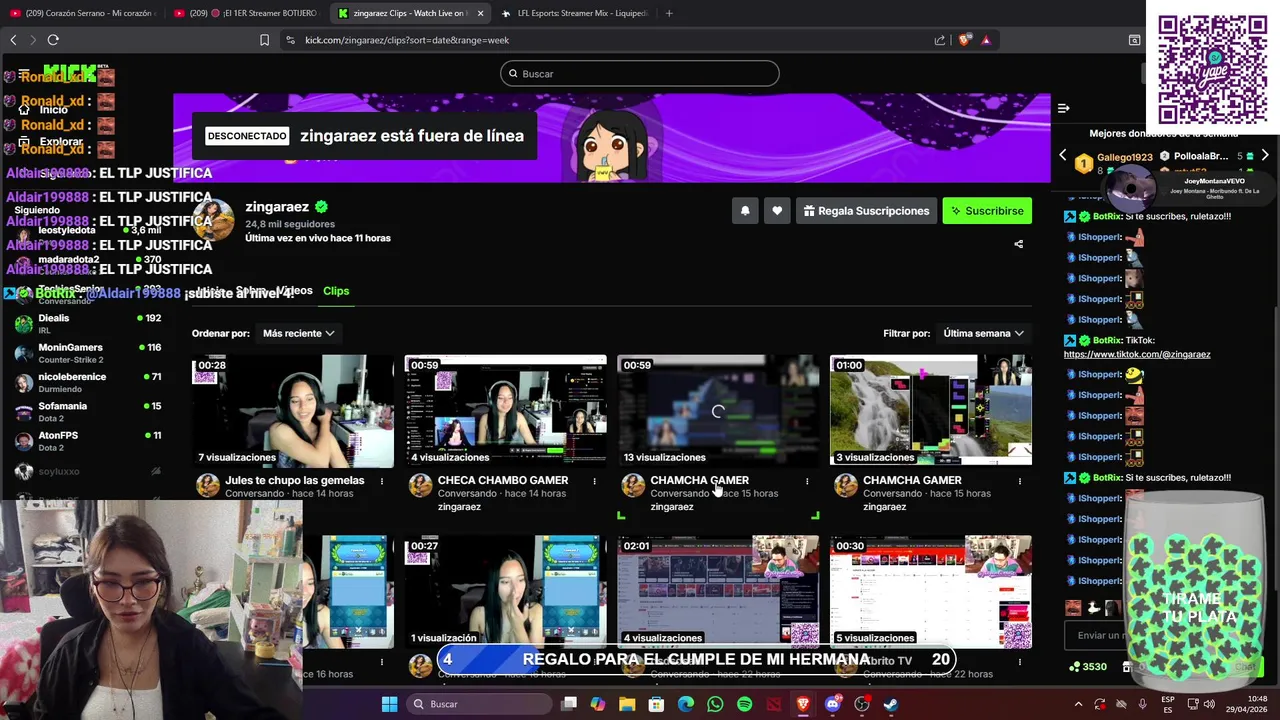Play the Jules te chupo las gemelas clip
The width and height of the screenshot is (1280, 720).
[293, 411]
